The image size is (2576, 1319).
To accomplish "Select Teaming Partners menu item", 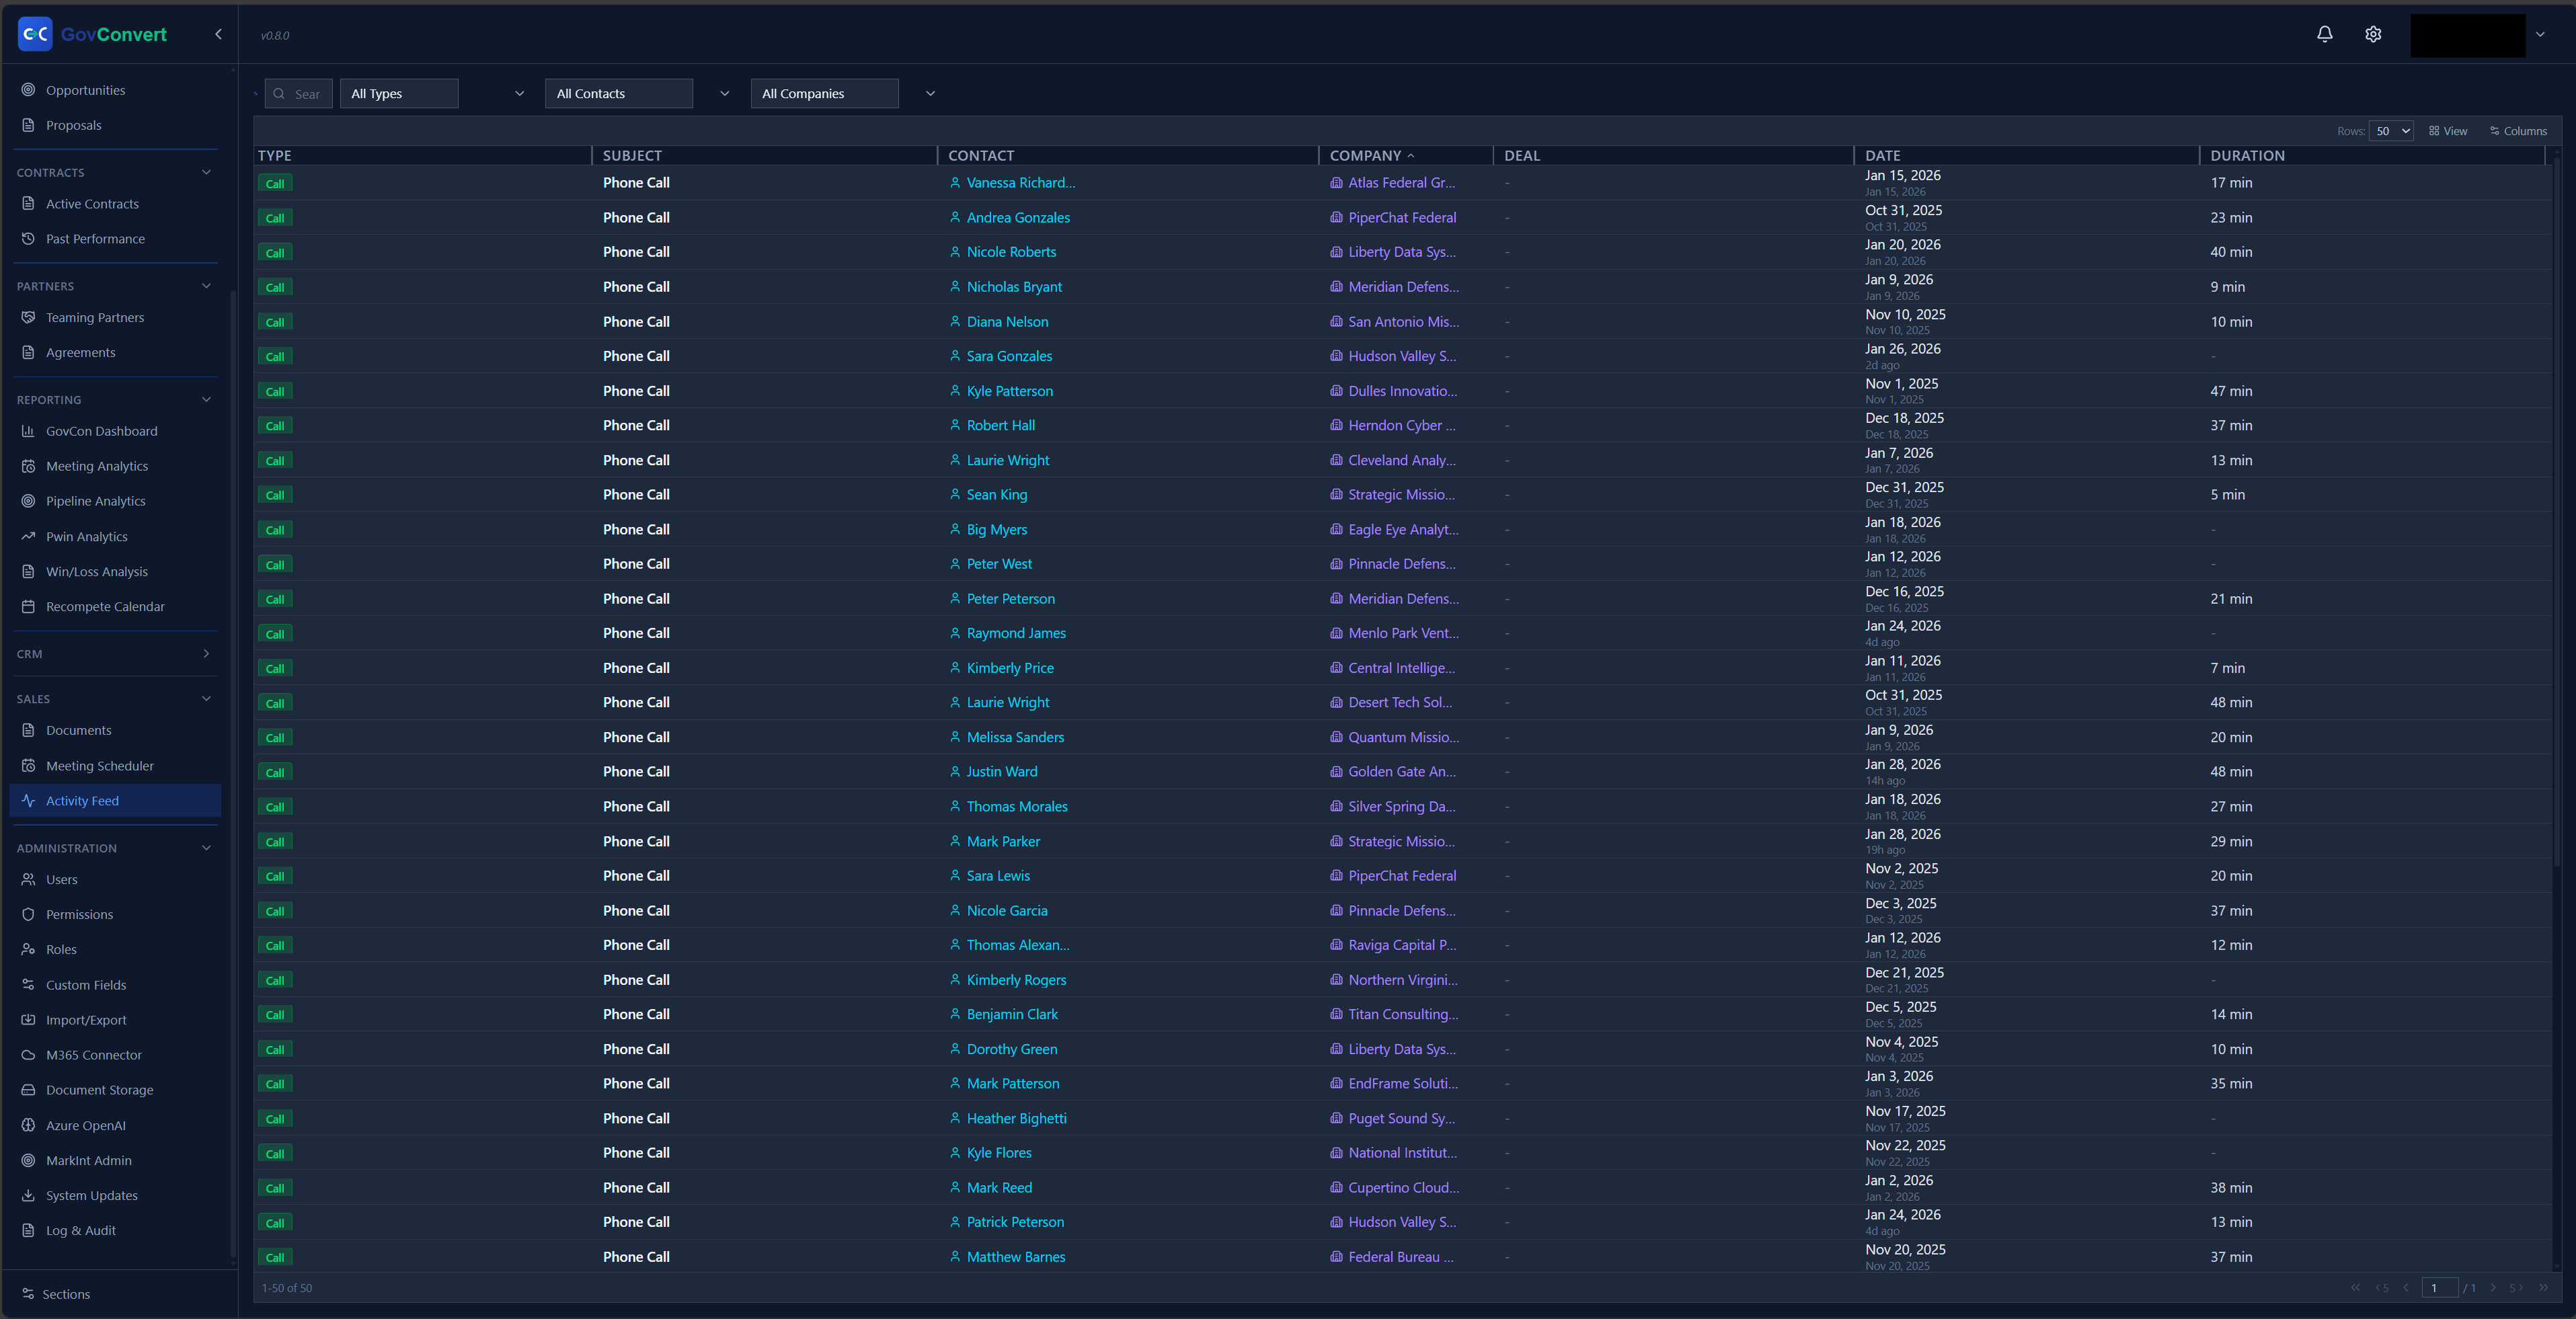I will (95, 318).
